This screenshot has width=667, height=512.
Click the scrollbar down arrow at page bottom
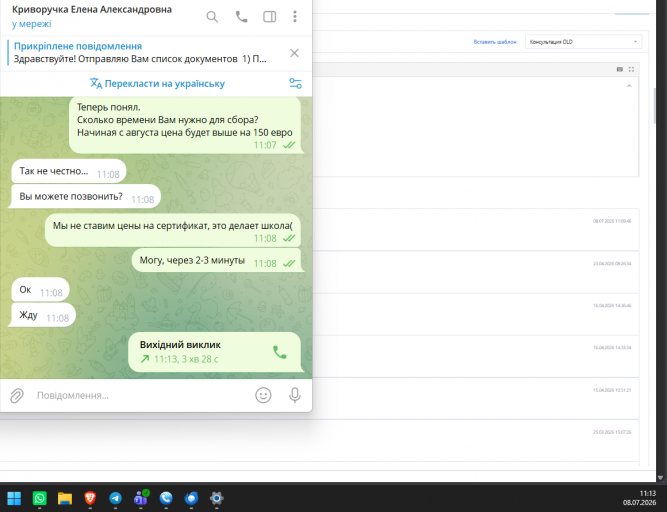tap(660, 478)
